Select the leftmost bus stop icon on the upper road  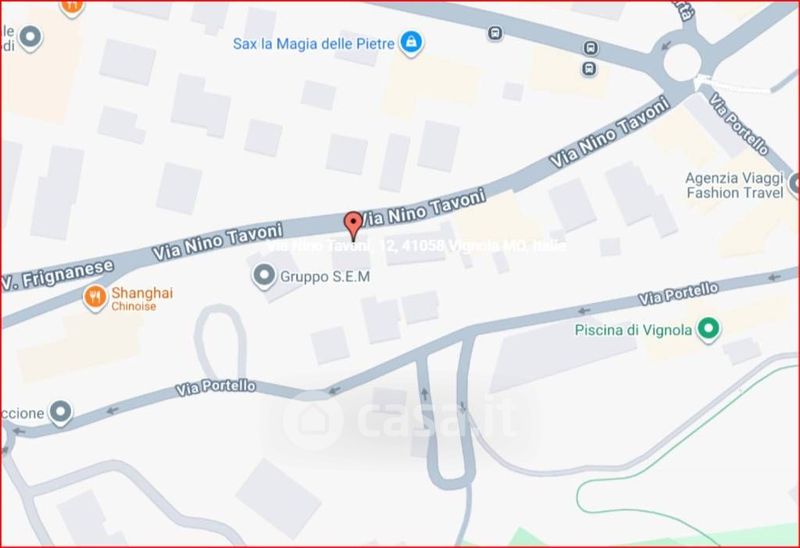point(494,33)
